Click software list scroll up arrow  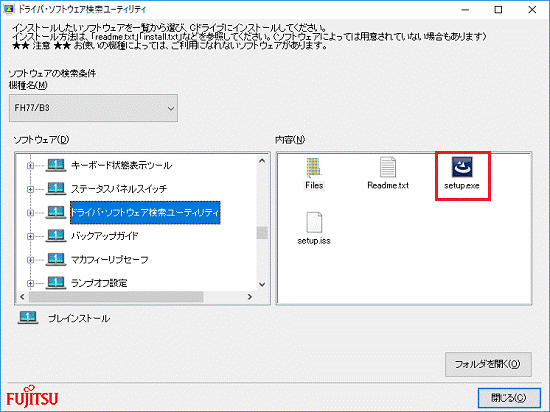point(262,161)
